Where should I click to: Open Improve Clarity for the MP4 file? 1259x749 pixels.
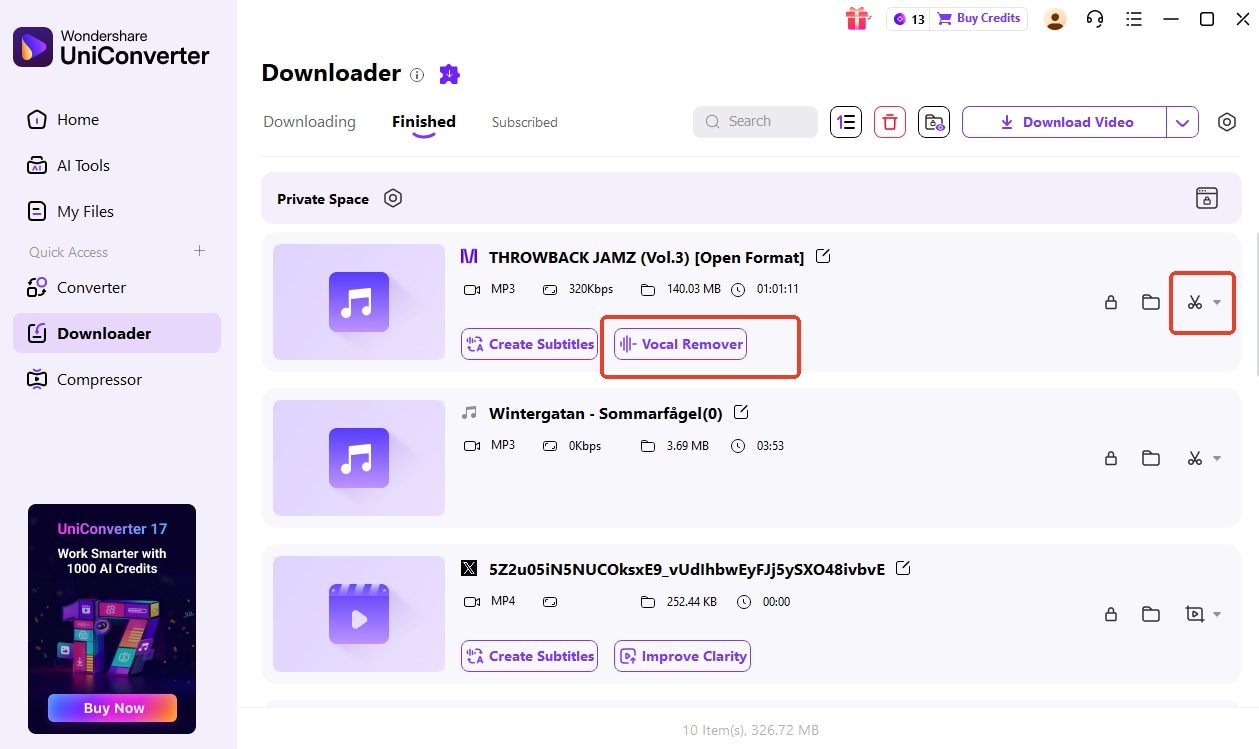pos(682,656)
